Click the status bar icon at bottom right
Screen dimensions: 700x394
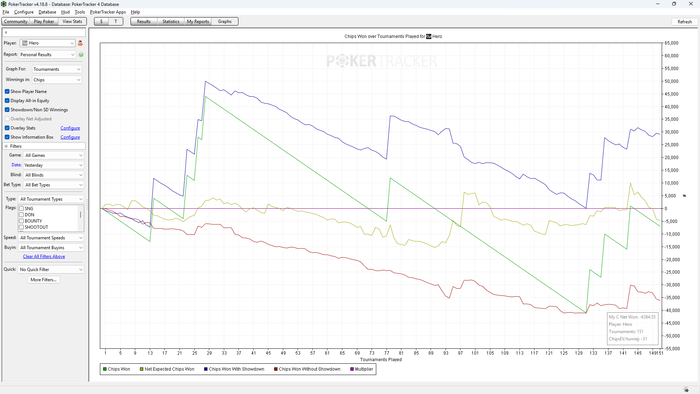tap(686, 390)
